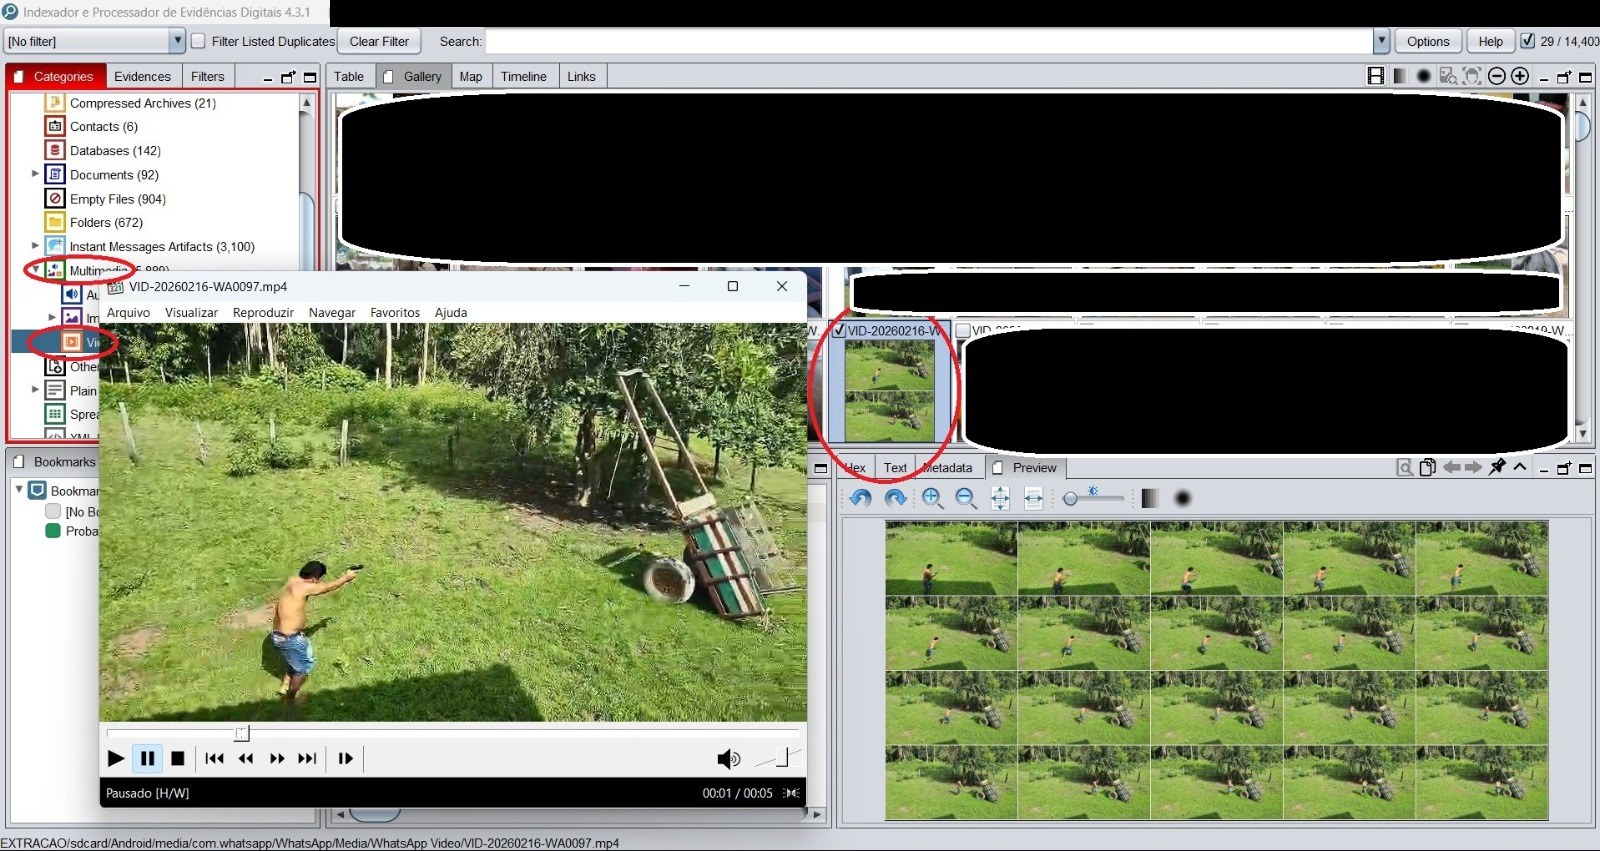Play the video in the media player
Viewport: 1600px width, 851px height.
(x=116, y=759)
